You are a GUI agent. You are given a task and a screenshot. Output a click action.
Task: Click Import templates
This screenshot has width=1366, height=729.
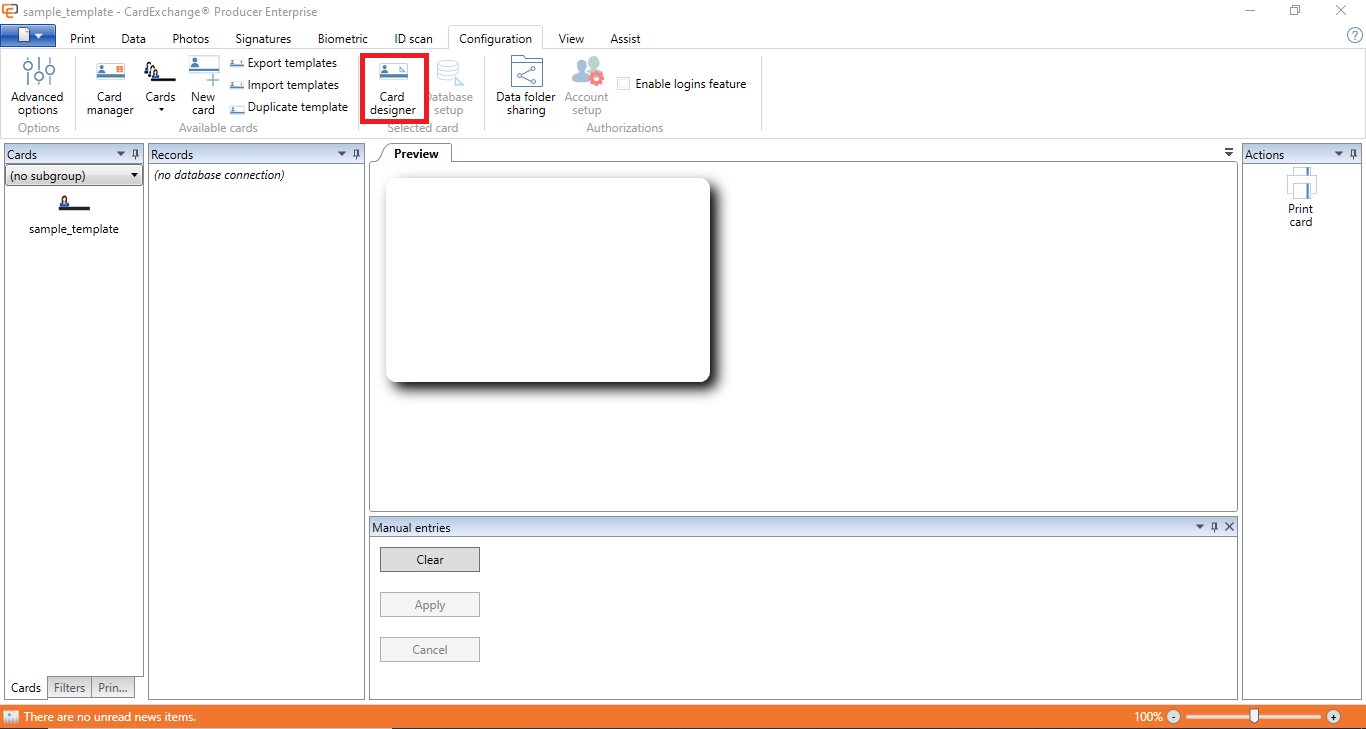click(x=285, y=85)
